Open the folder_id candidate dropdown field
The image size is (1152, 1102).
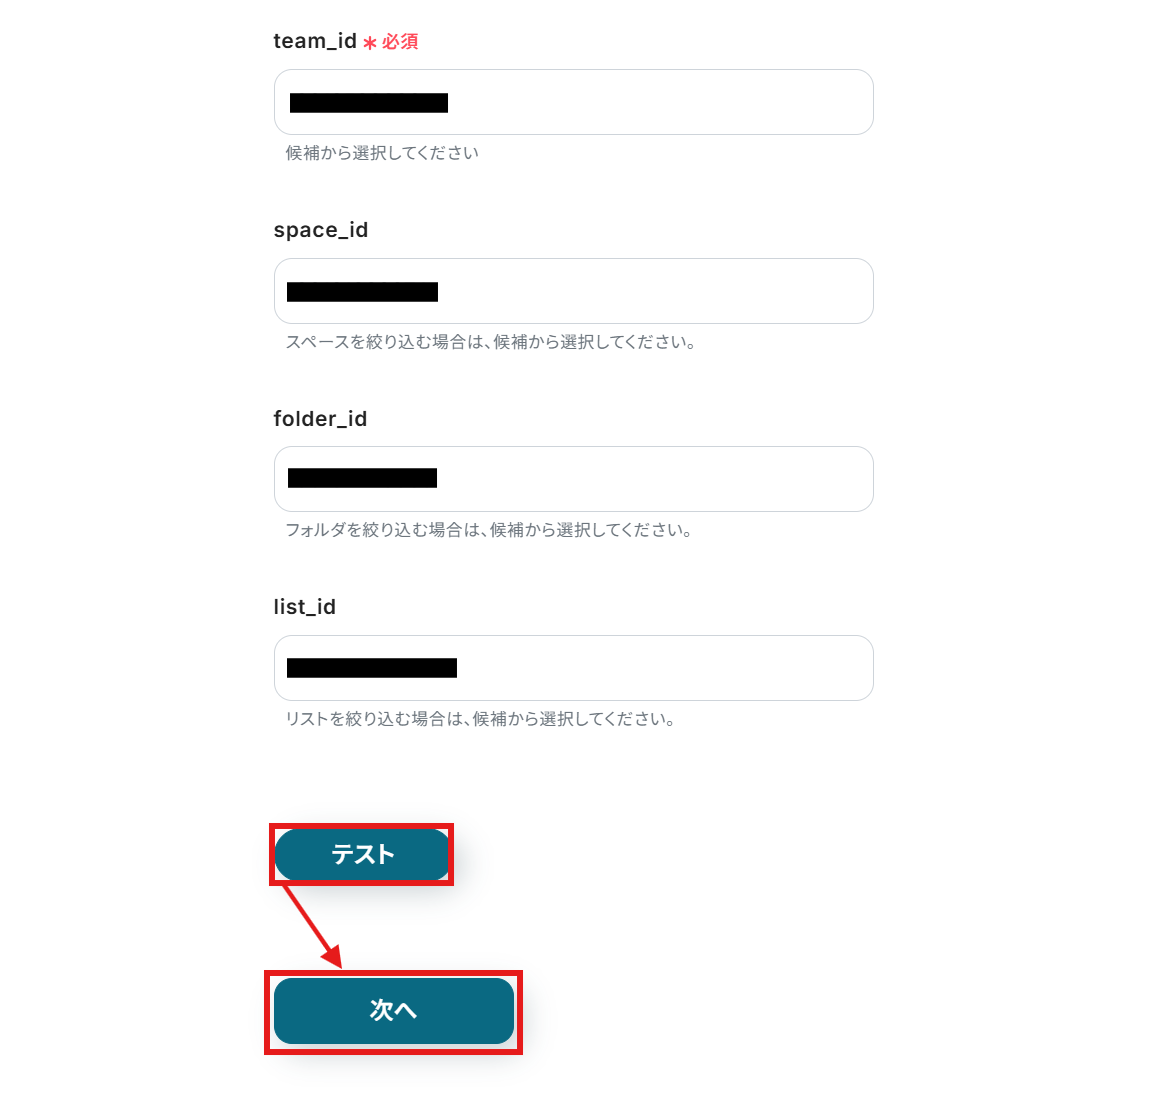pyautogui.click(x=573, y=479)
